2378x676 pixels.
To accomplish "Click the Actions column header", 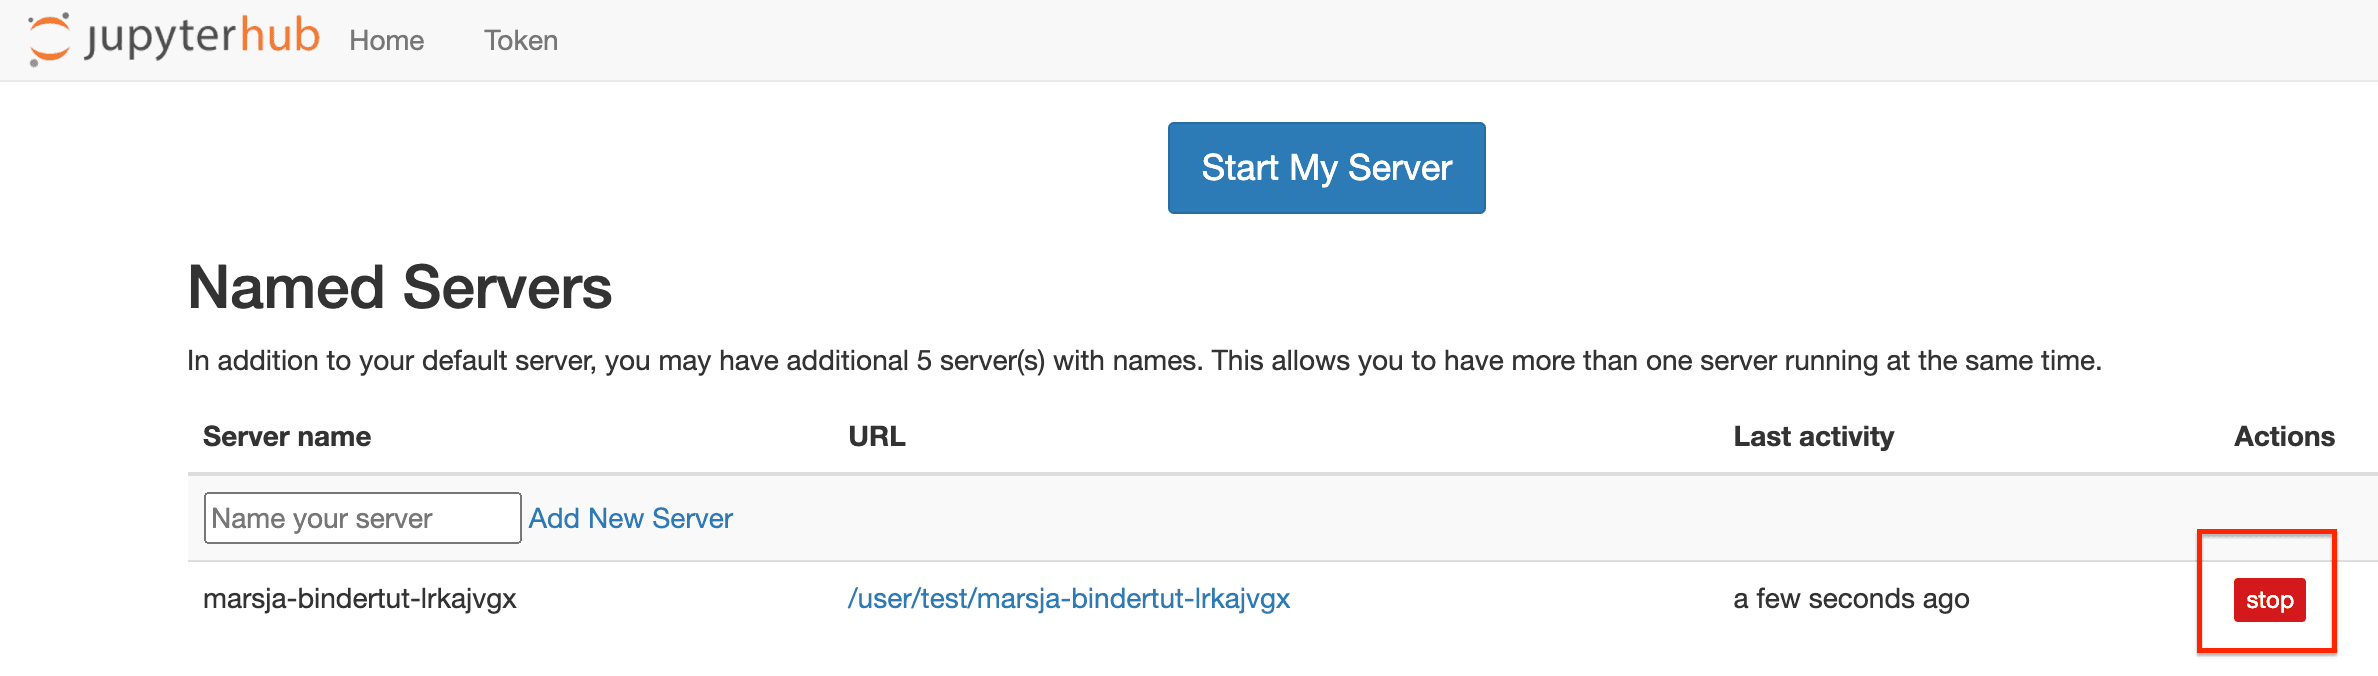I will point(2284,437).
